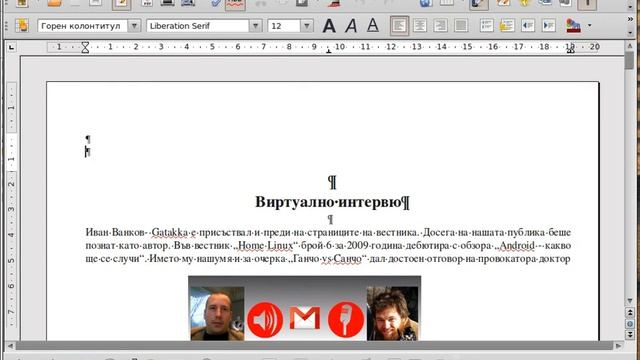Open the Styles and Formatting panel icon
The width and height of the screenshot is (640, 360).
coord(21,26)
